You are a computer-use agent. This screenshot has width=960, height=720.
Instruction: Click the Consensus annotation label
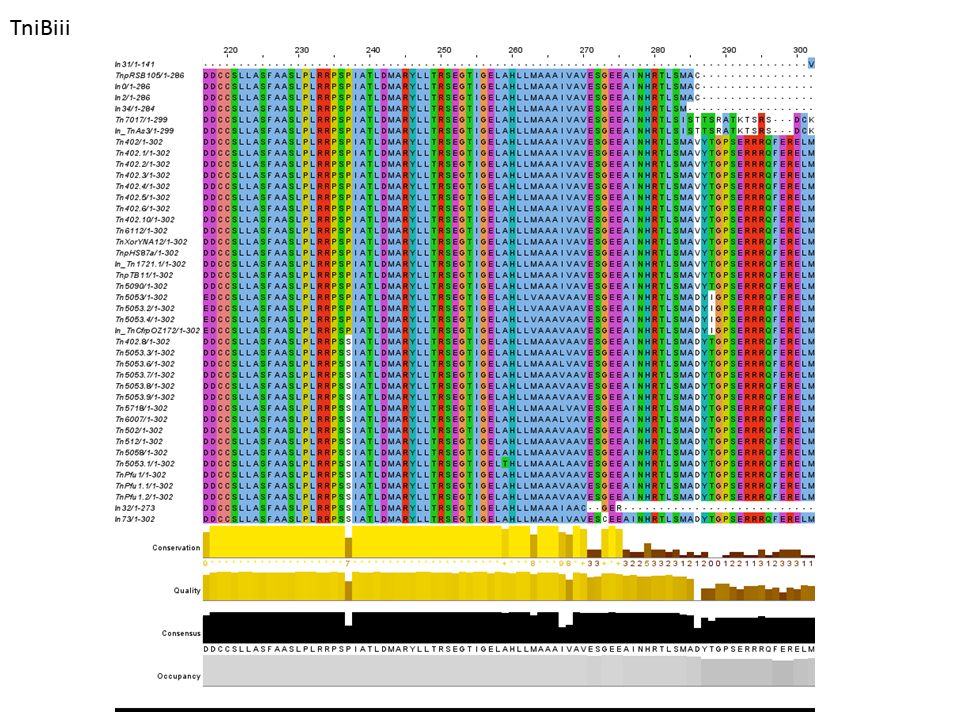[x=181, y=633]
